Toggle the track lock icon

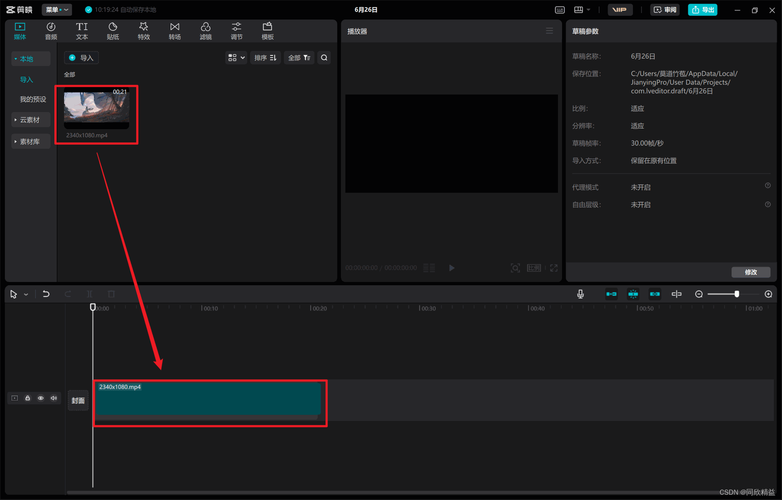tap(28, 398)
